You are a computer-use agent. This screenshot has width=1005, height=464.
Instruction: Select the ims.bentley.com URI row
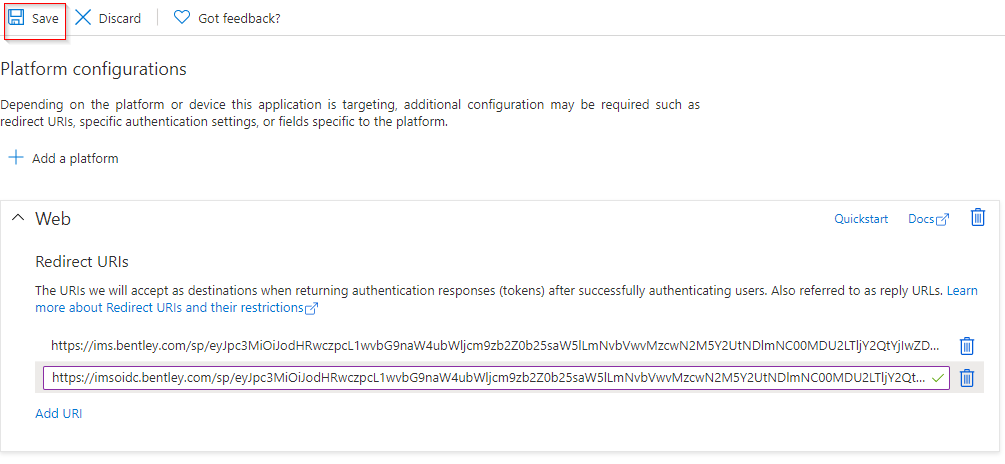tap(495, 346)
